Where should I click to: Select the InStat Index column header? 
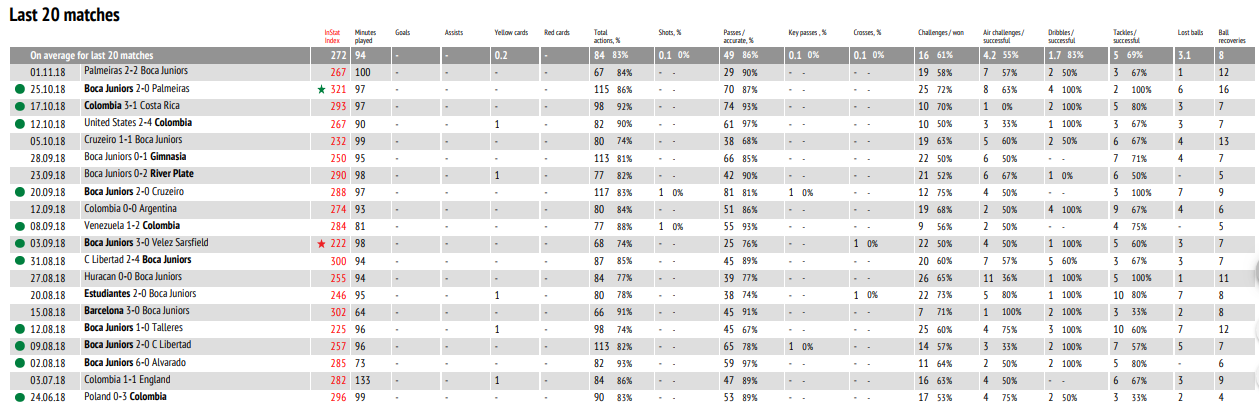[x=334, y=37]
